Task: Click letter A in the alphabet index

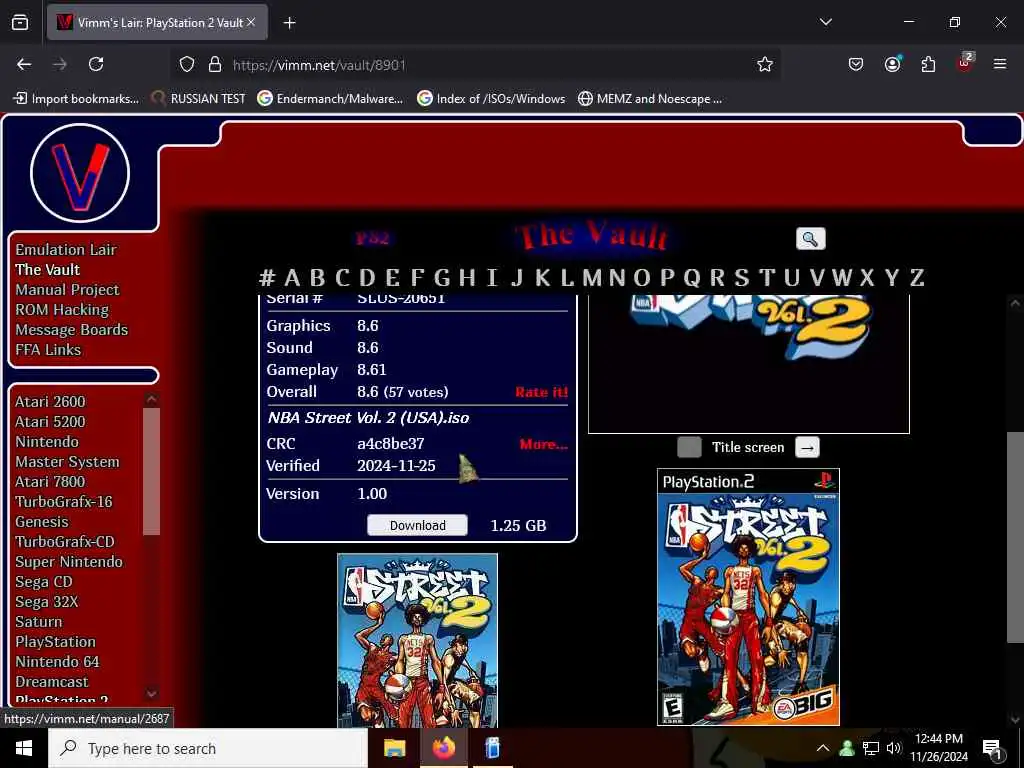Action: [293, 278]
